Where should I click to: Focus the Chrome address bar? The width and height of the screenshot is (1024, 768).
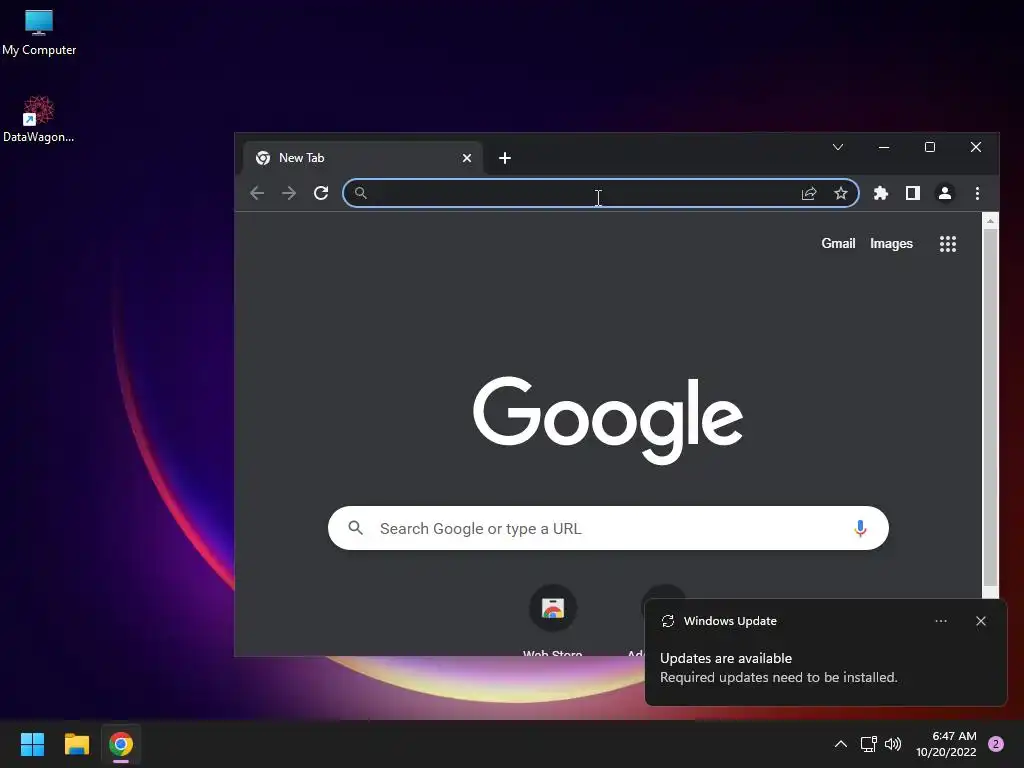point(601,193)
